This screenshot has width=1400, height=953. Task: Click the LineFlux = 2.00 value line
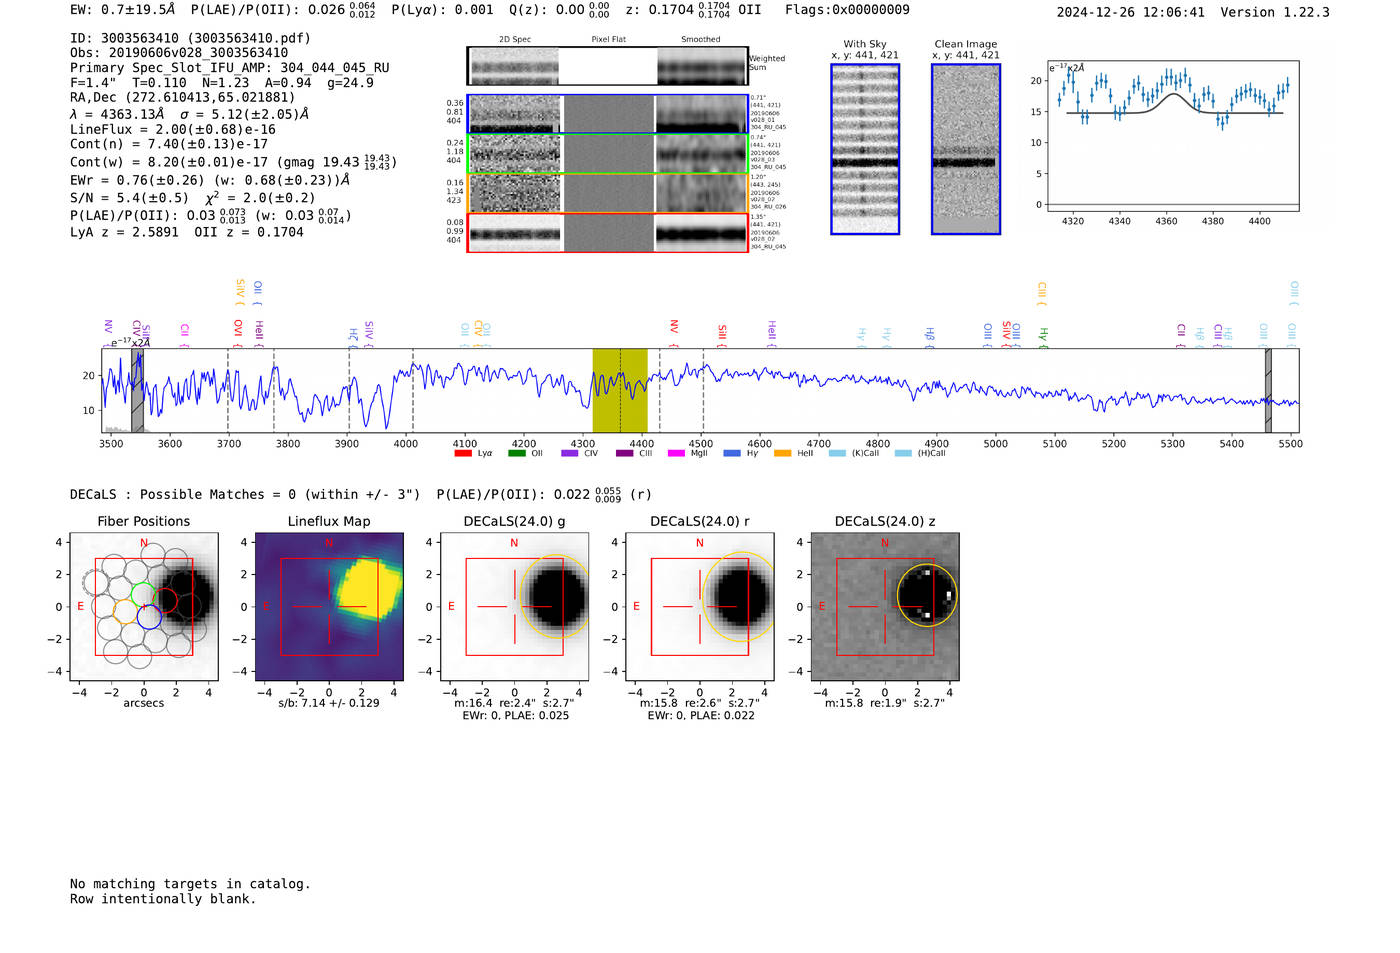coord(173,129)
